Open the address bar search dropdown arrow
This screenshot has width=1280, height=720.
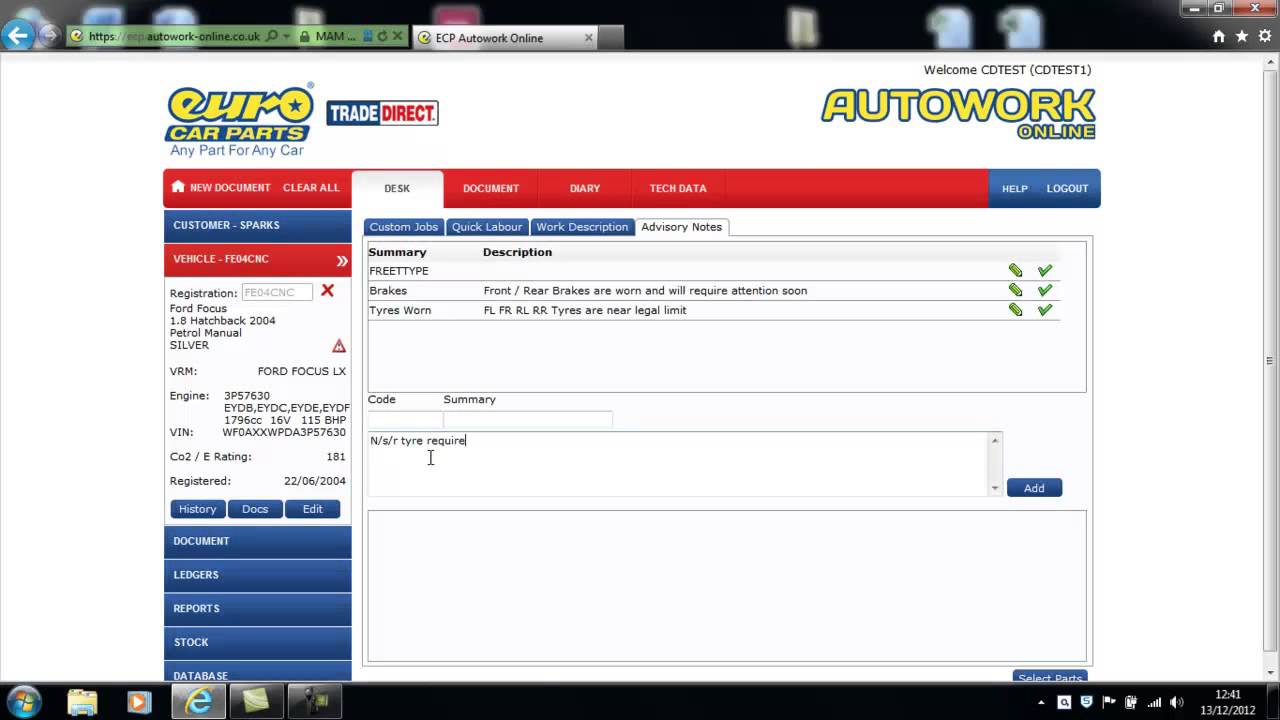286,36
